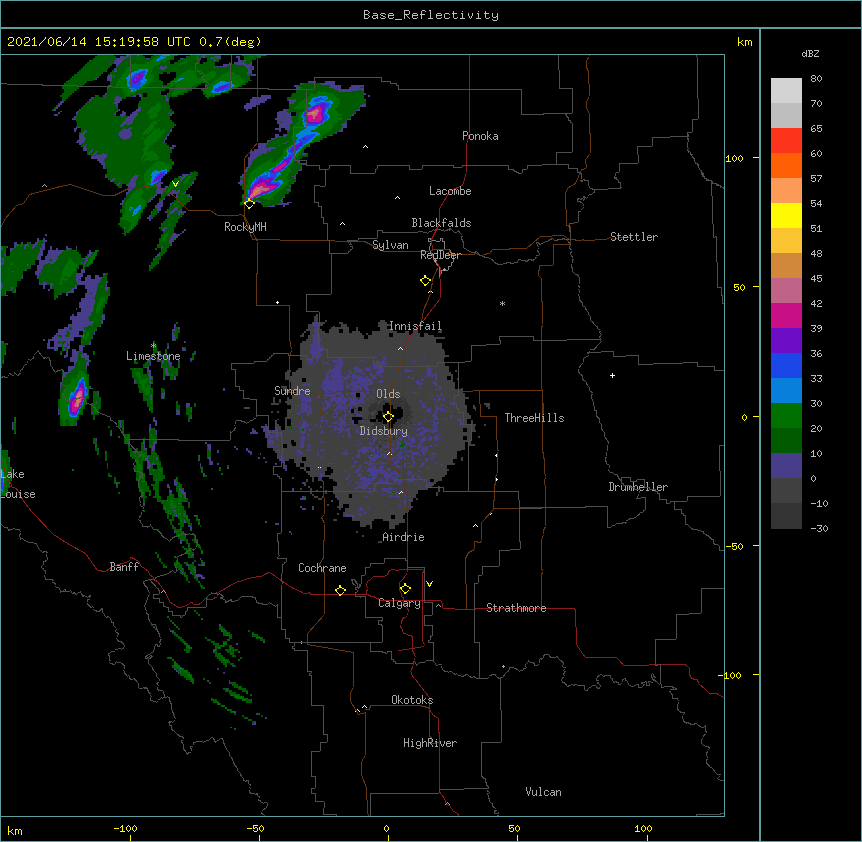862x842 pixels.
Task: Click the dBZ legend heading
Action: (810, 54)
